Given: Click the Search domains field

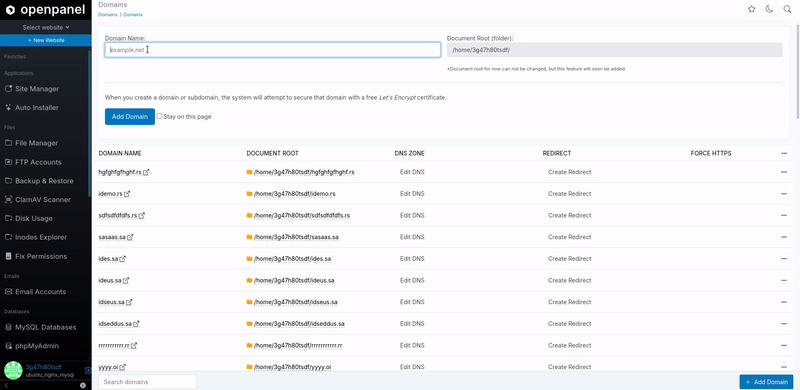Looking at the screenshot, I should [147, 382].
